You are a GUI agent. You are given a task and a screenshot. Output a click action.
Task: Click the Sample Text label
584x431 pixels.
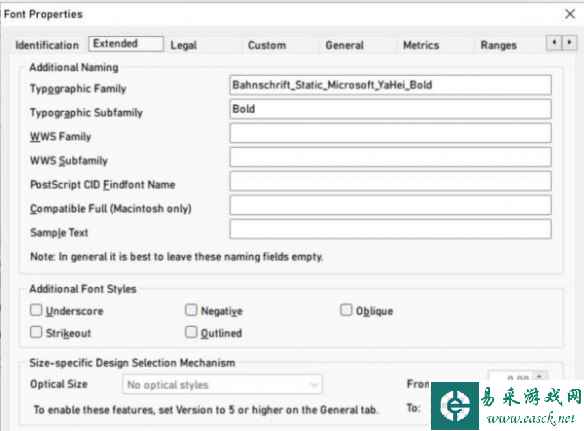(59, 232)
